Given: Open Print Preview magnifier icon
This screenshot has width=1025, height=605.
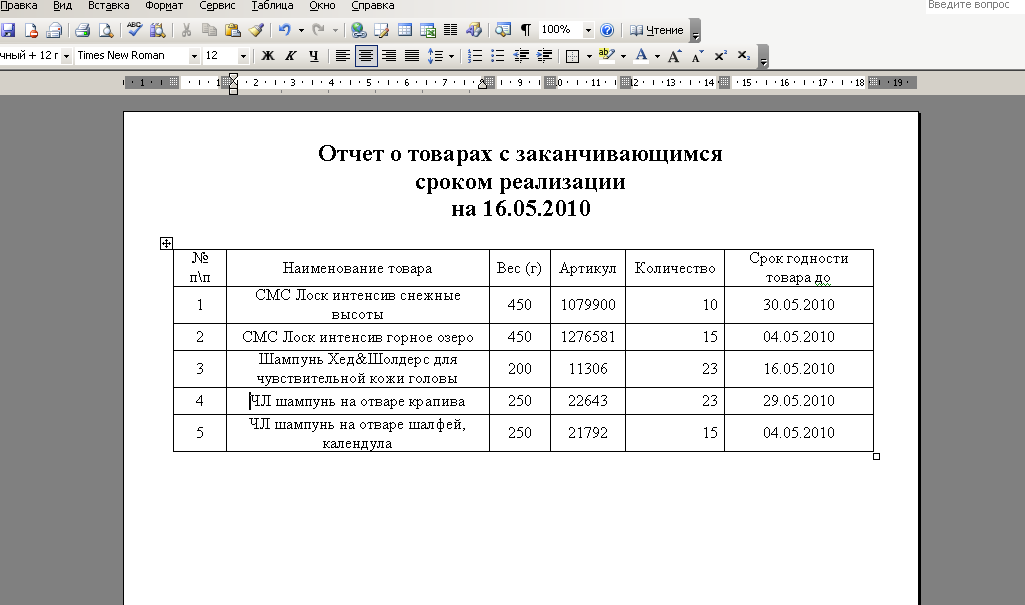Looking at the screenshot, I should click(105, 30).
